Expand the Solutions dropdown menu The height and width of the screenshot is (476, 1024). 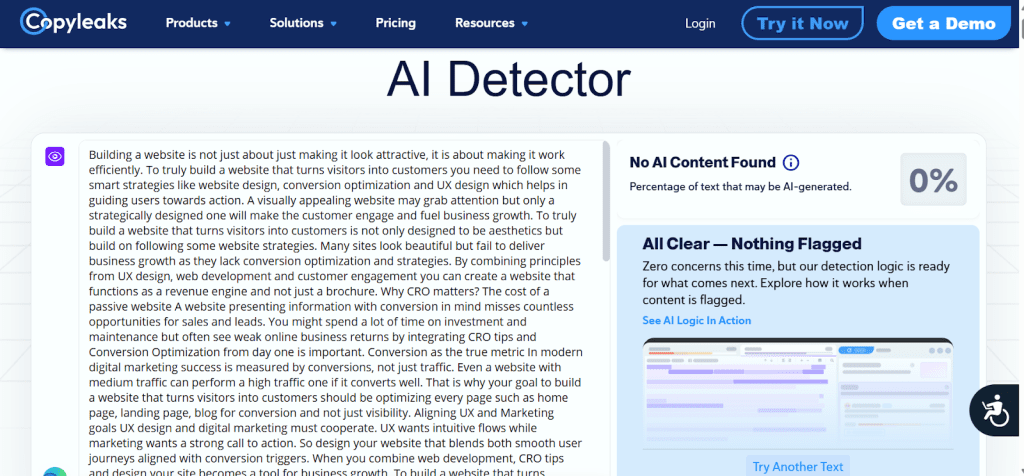[303, 23]
